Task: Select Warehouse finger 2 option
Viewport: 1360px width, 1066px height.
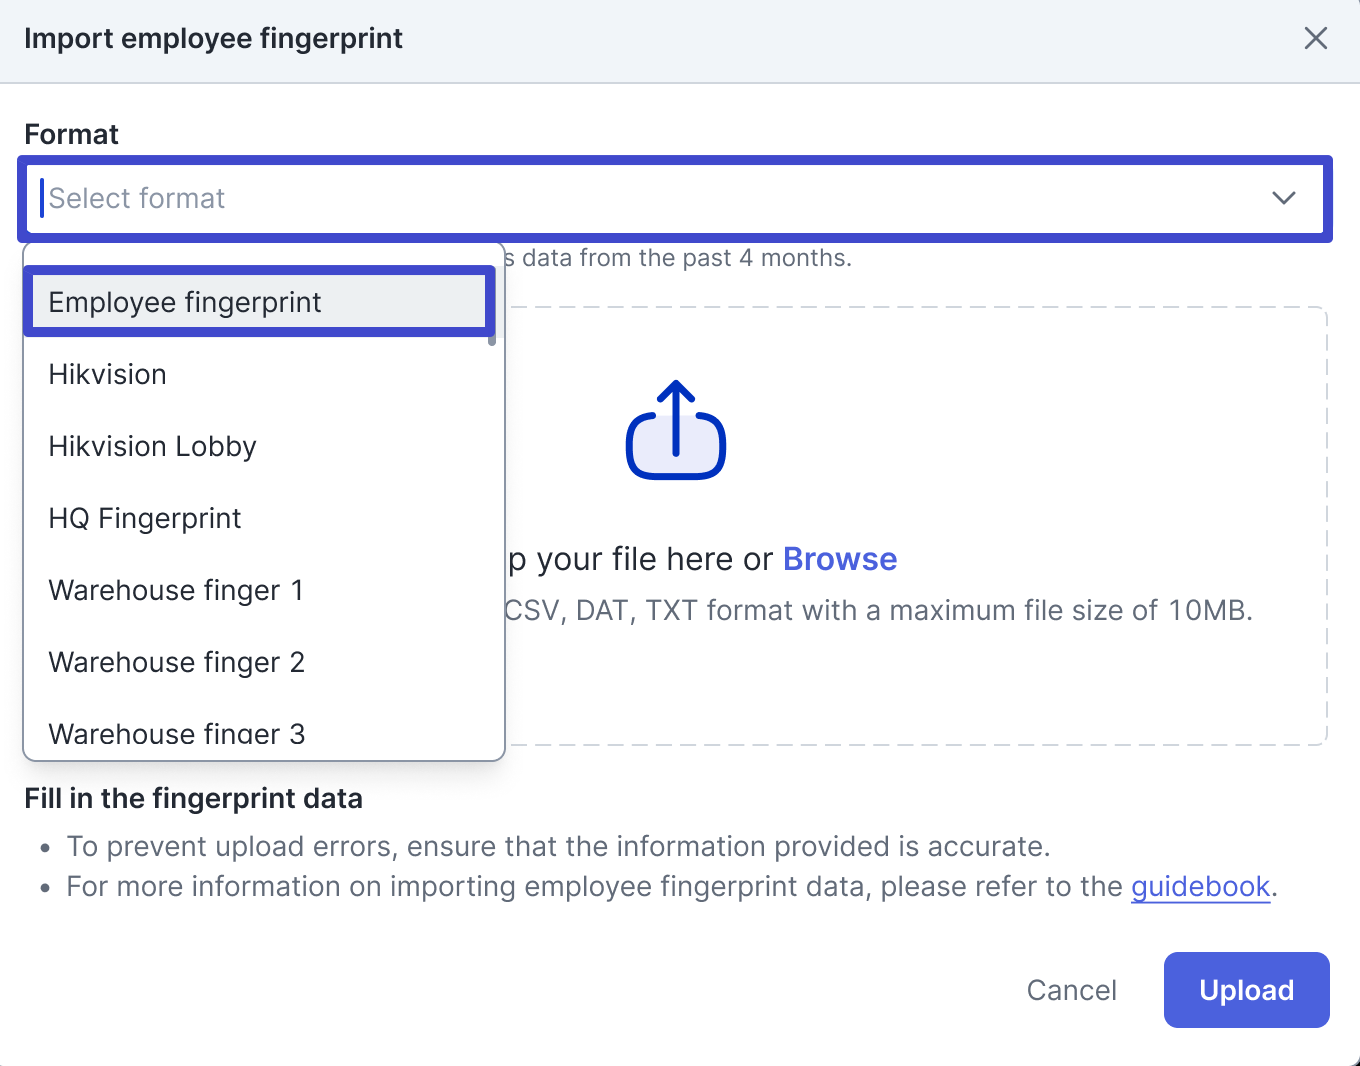Action: [x=176, y=663]
